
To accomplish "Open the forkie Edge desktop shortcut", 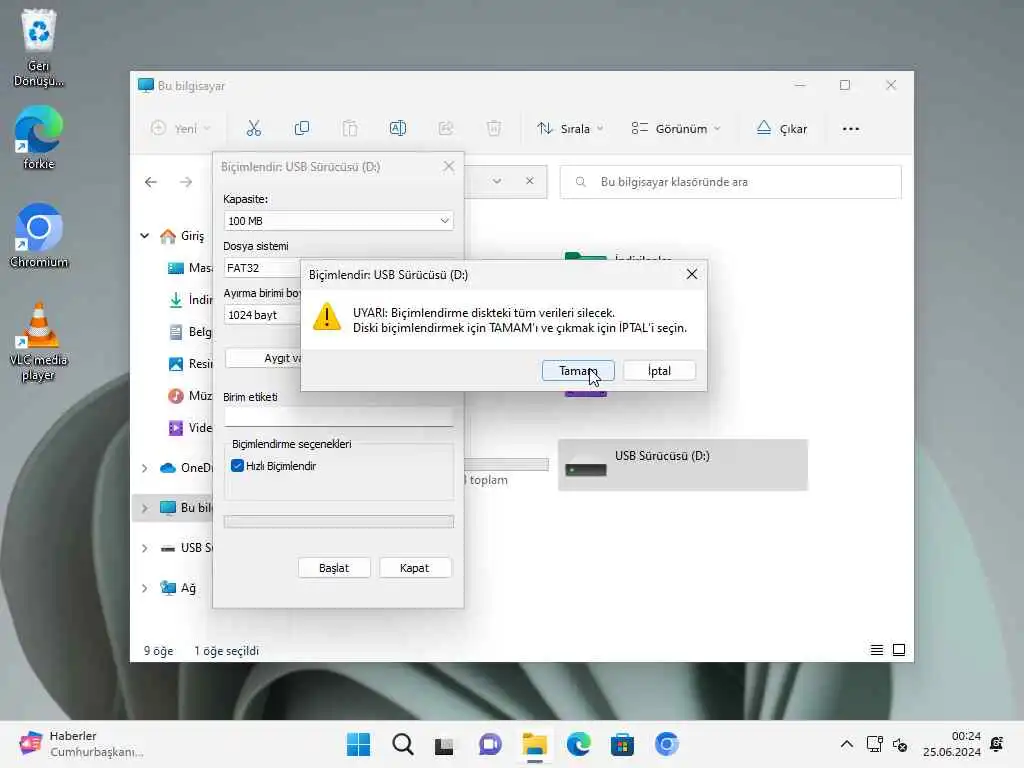I will [x=39, y=138].
